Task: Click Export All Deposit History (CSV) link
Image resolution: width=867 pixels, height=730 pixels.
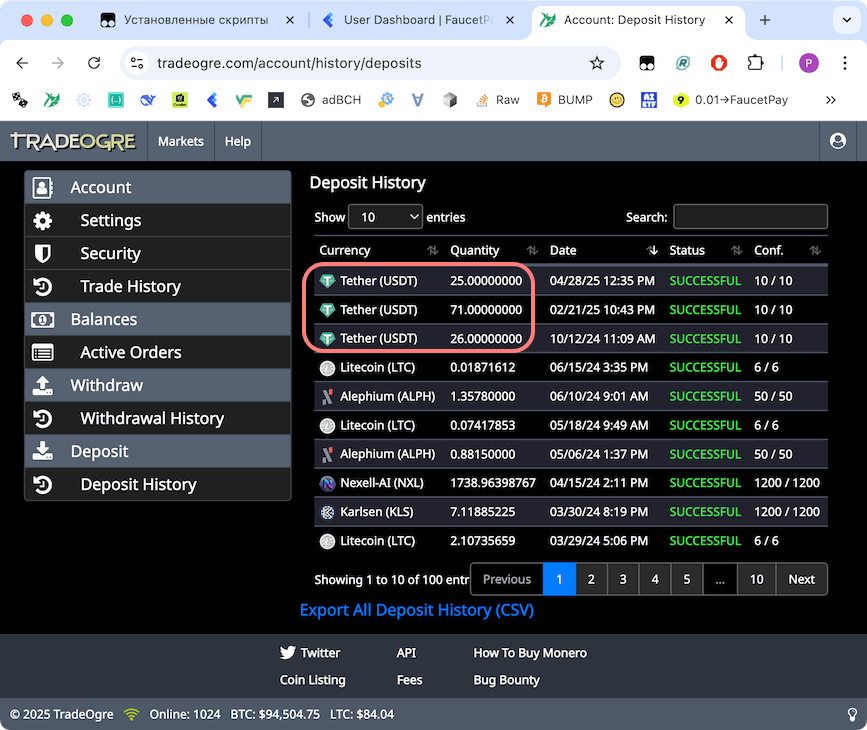Action: [417, 610]
